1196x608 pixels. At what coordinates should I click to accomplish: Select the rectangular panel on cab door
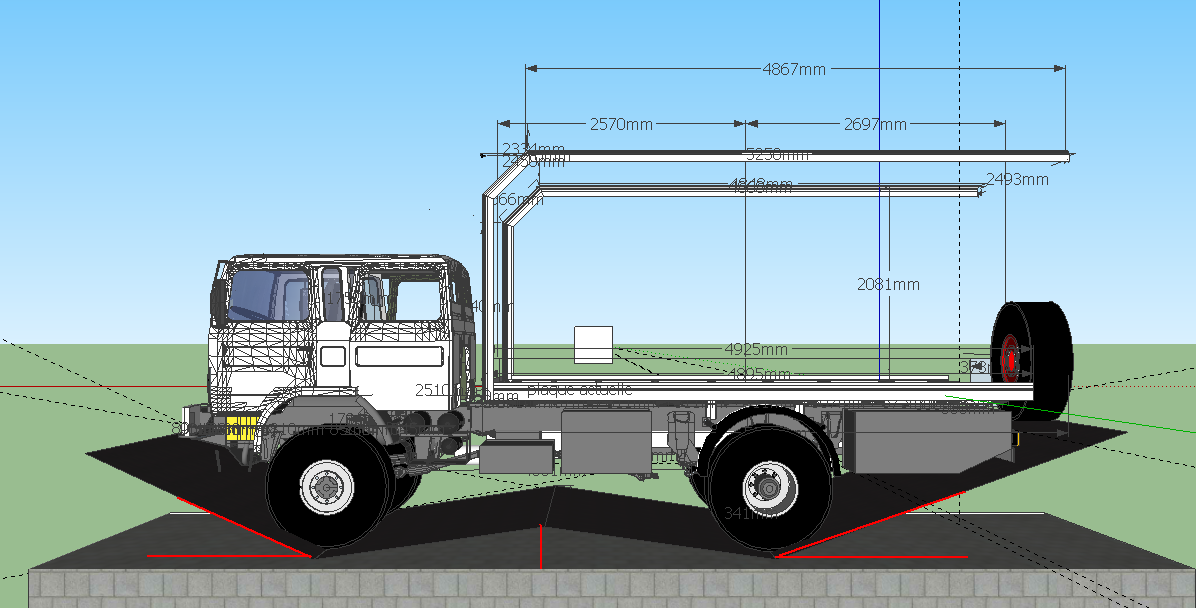(x=399, y=355)
